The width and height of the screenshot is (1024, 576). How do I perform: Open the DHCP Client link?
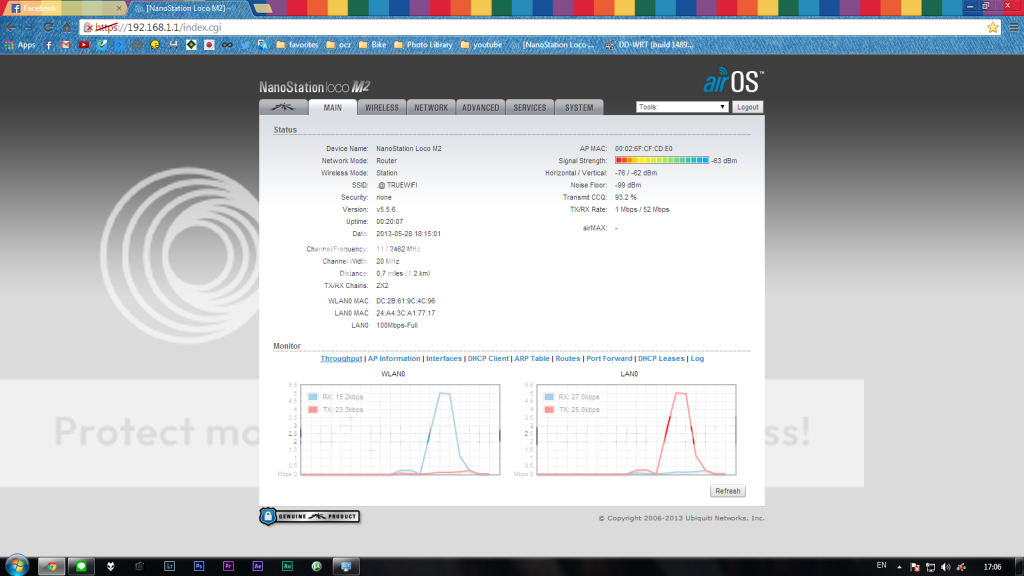(488, 359)
